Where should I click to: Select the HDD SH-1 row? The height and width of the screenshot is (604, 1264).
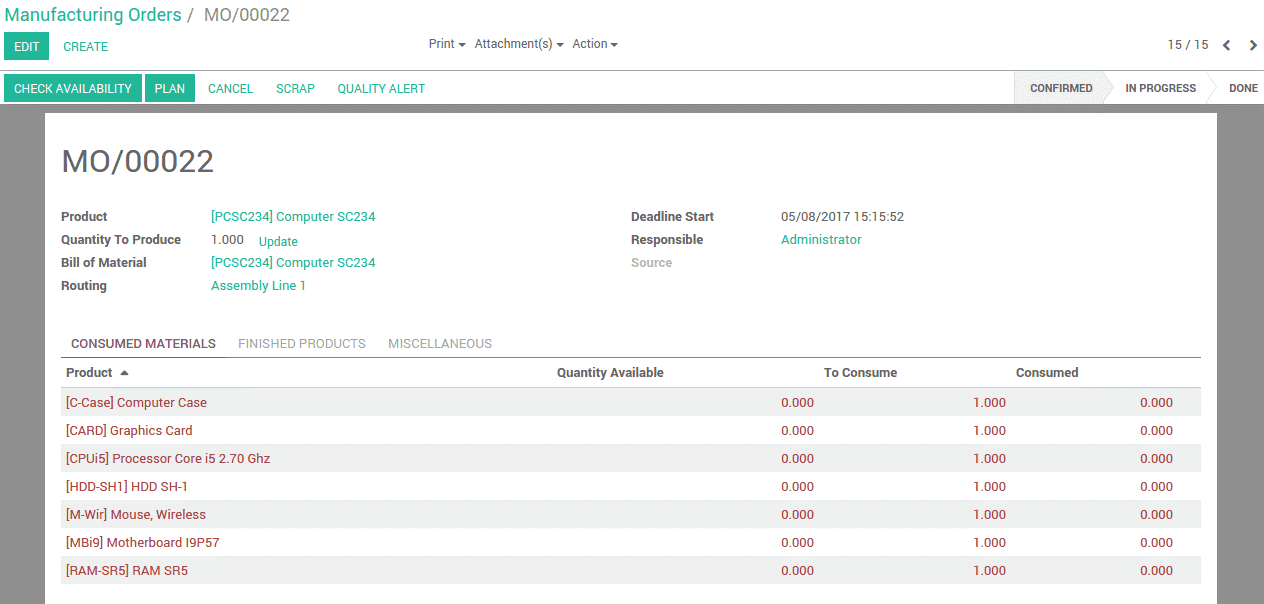click(x=631, y=486)
